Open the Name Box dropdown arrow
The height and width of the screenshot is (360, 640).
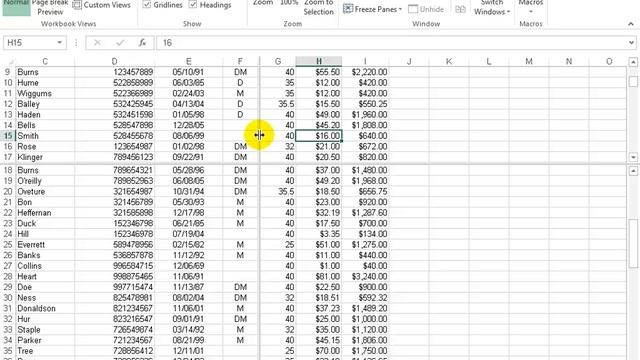pyautogui.click(x=59, y=42)
